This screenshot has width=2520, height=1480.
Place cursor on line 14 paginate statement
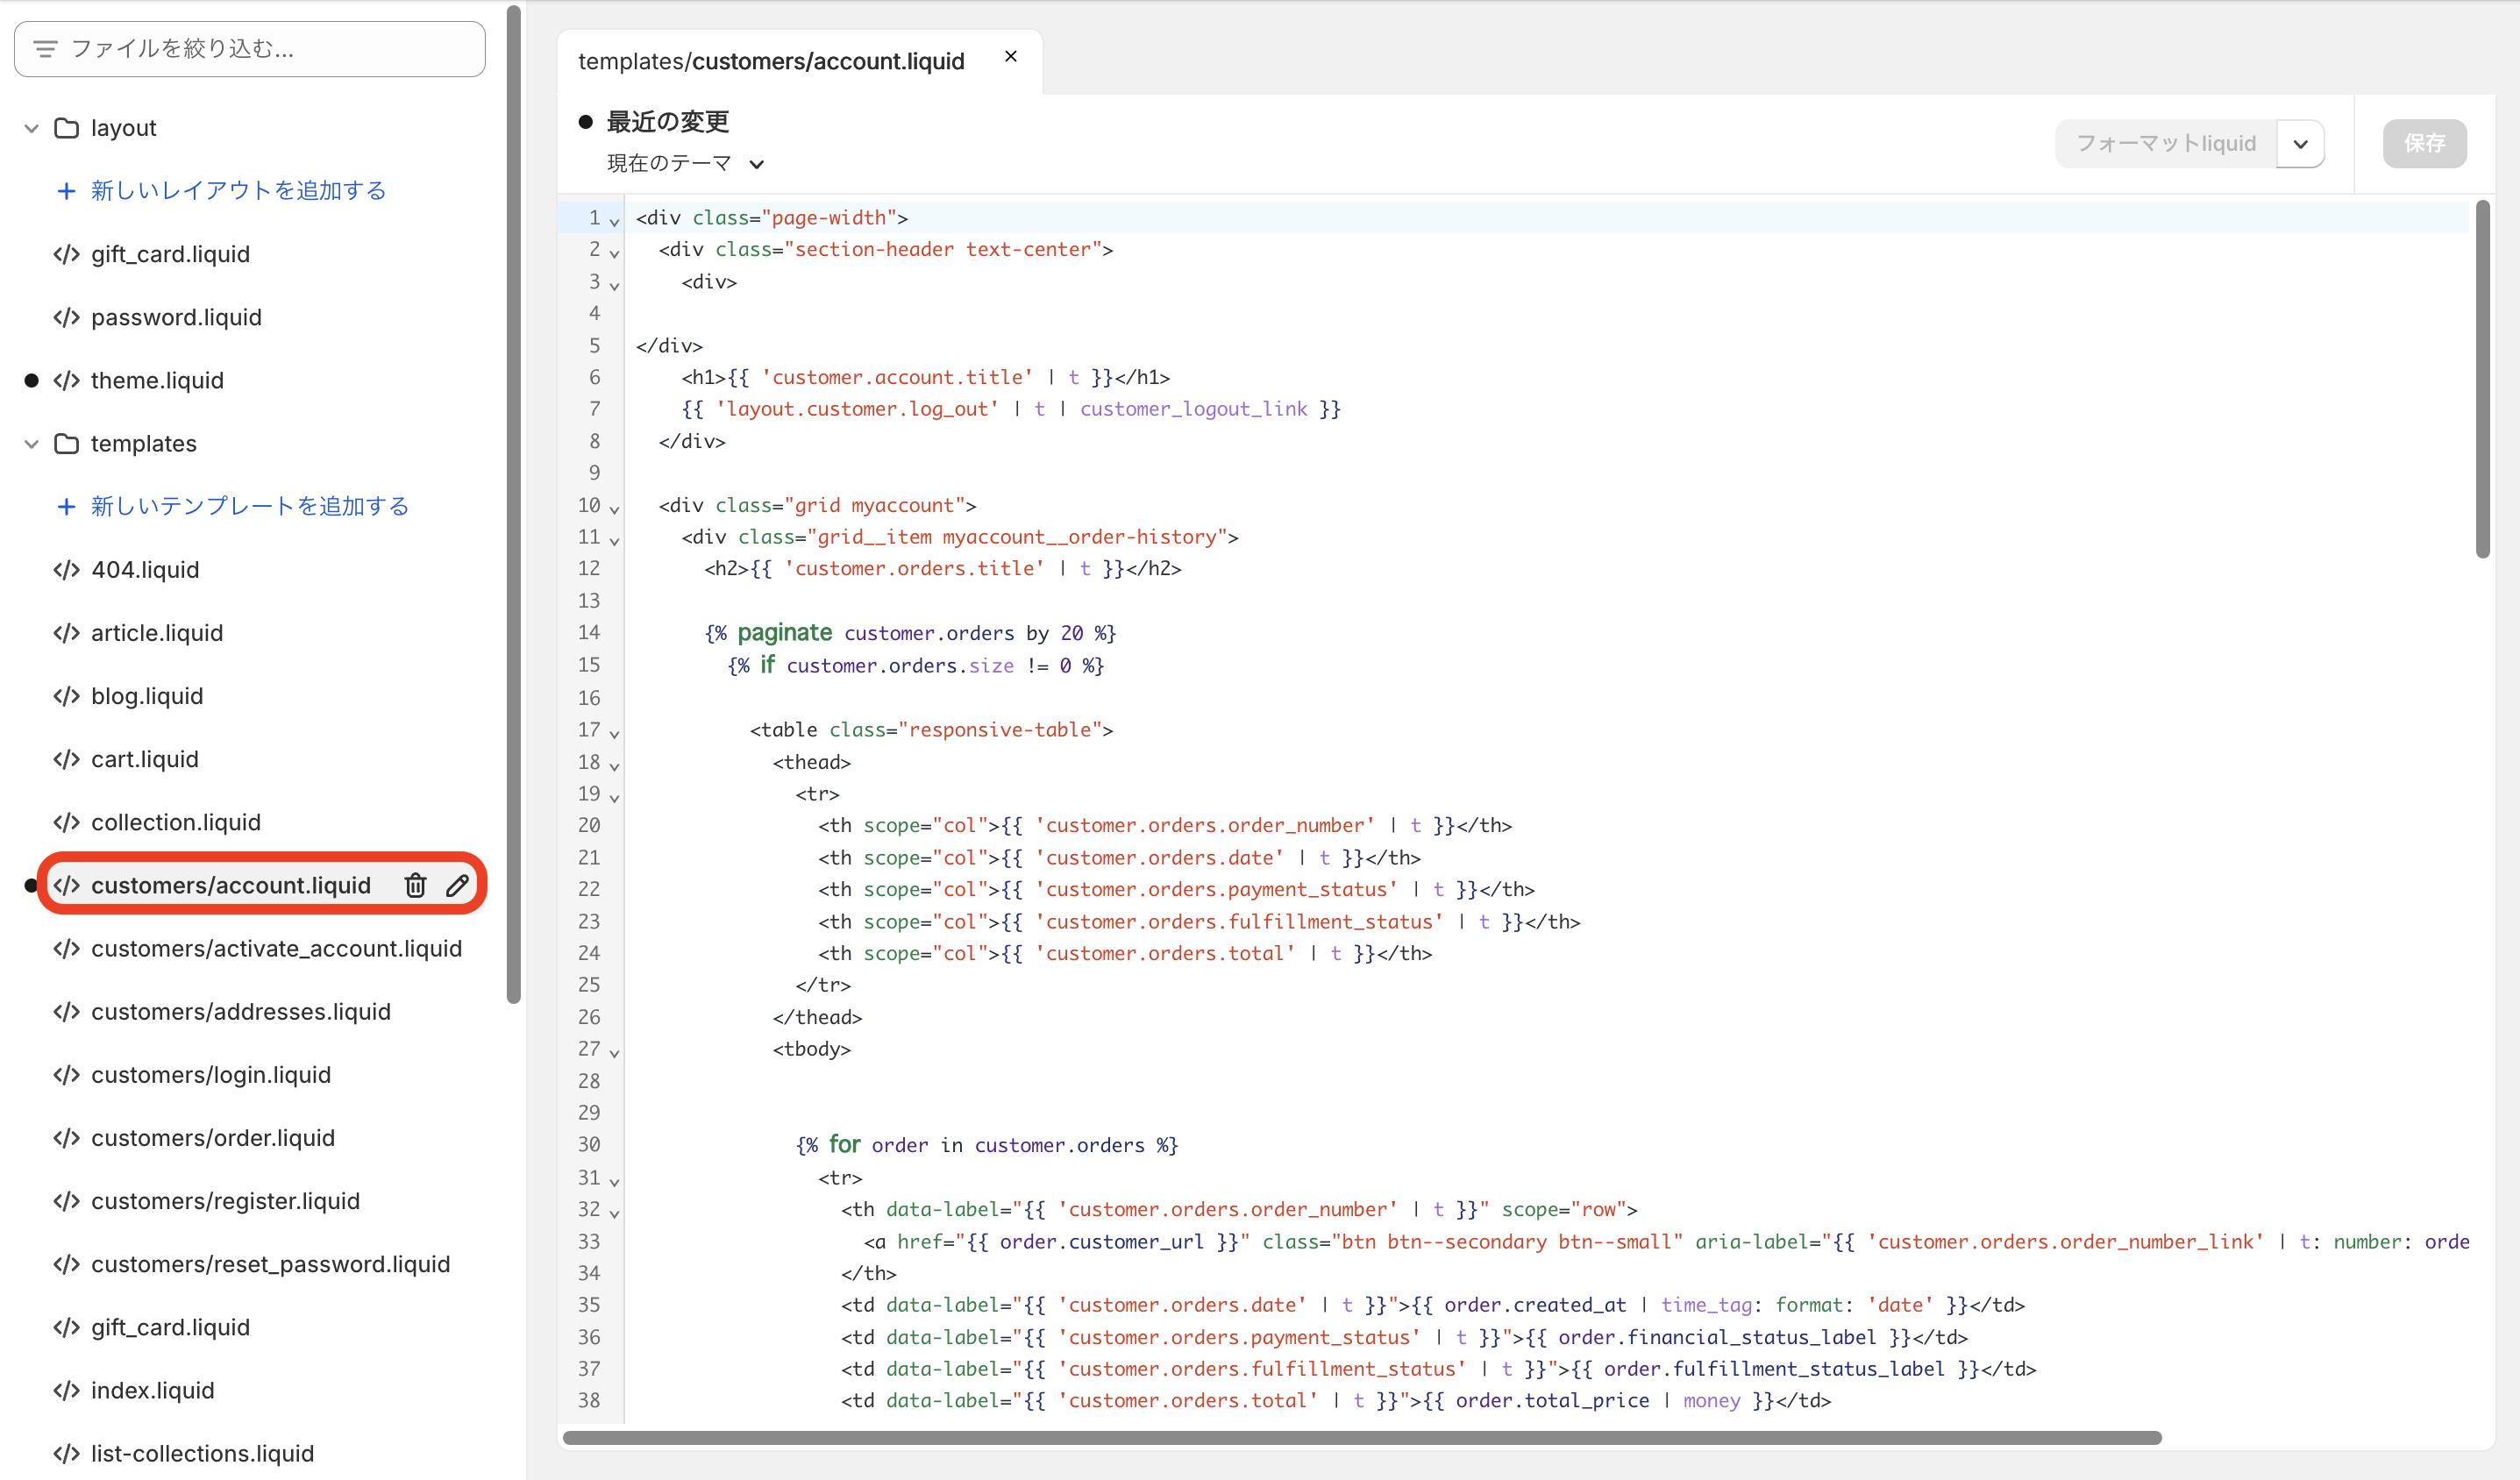[910, 633]
